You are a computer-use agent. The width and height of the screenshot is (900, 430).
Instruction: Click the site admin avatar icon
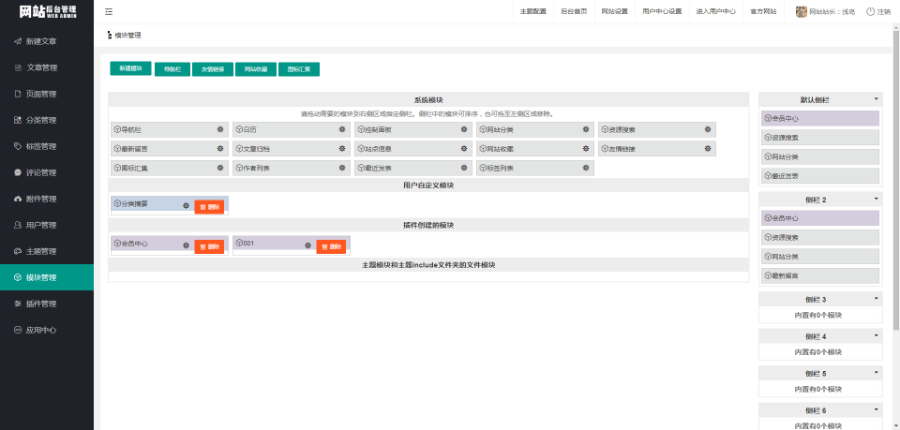point(800,12)
